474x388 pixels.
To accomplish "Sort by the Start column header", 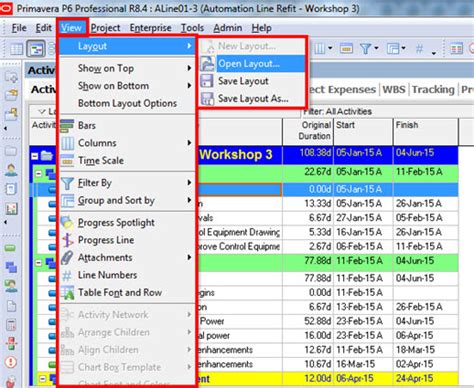I will 363,132.
